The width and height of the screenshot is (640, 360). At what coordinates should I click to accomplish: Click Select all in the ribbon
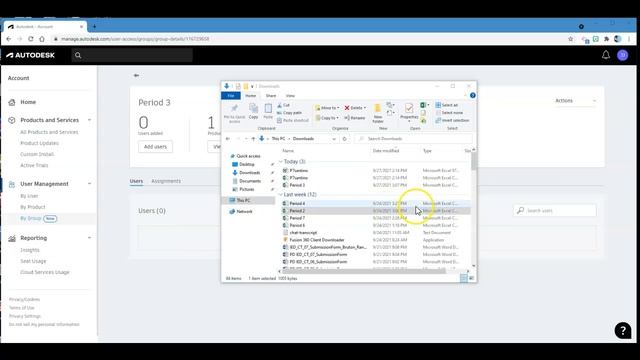447,105
